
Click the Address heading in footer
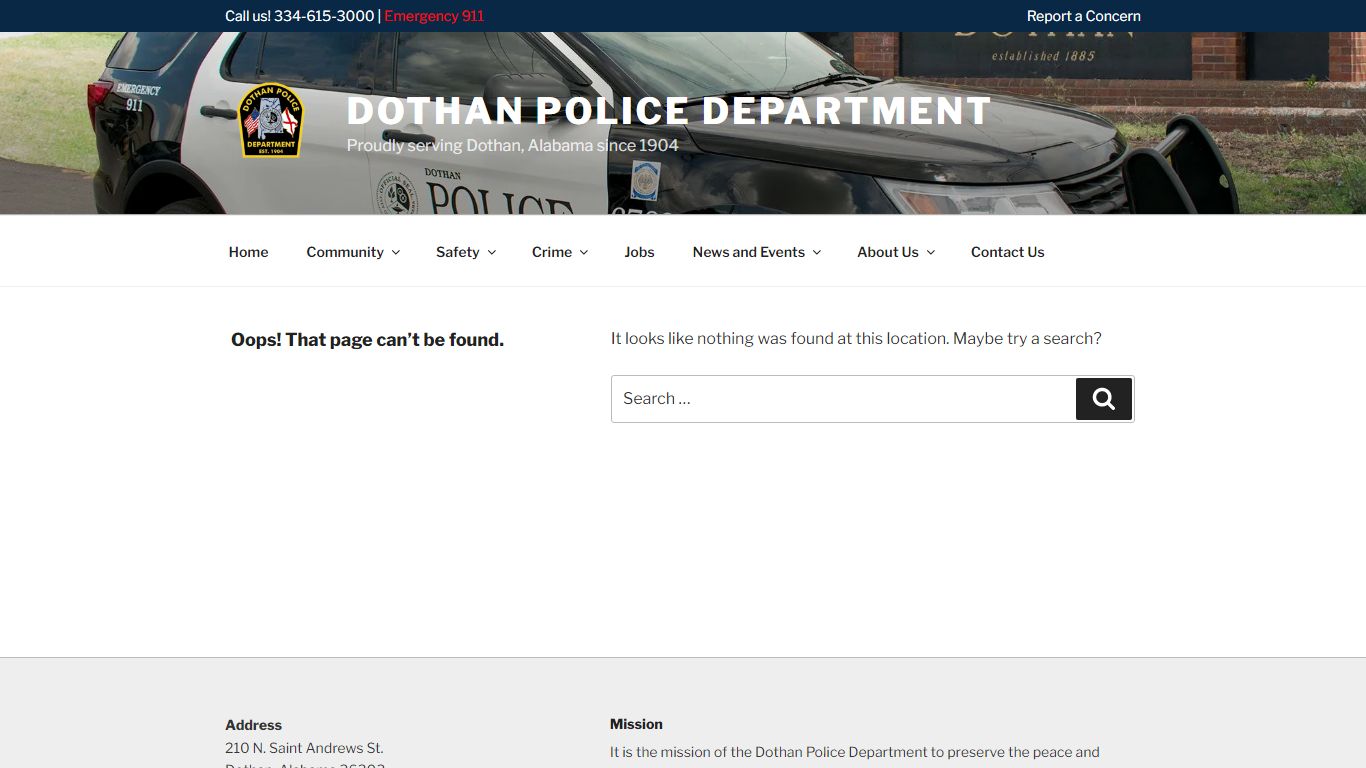pyautogui.click(x=253, y=725)
